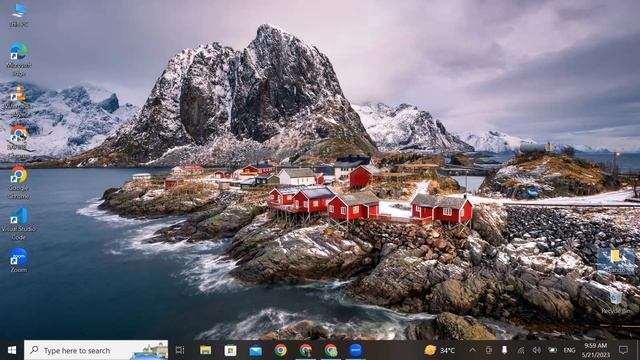Open the 34°C weather widget
Screen dimensions: 640x360
[x=440, y=350]
